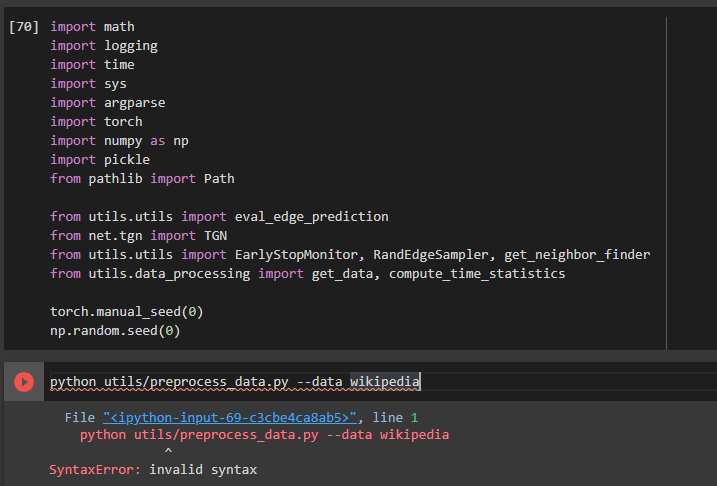Screen dimensions: 717x486
Task: Click the 'import torch' line
Action: (96, 122)
